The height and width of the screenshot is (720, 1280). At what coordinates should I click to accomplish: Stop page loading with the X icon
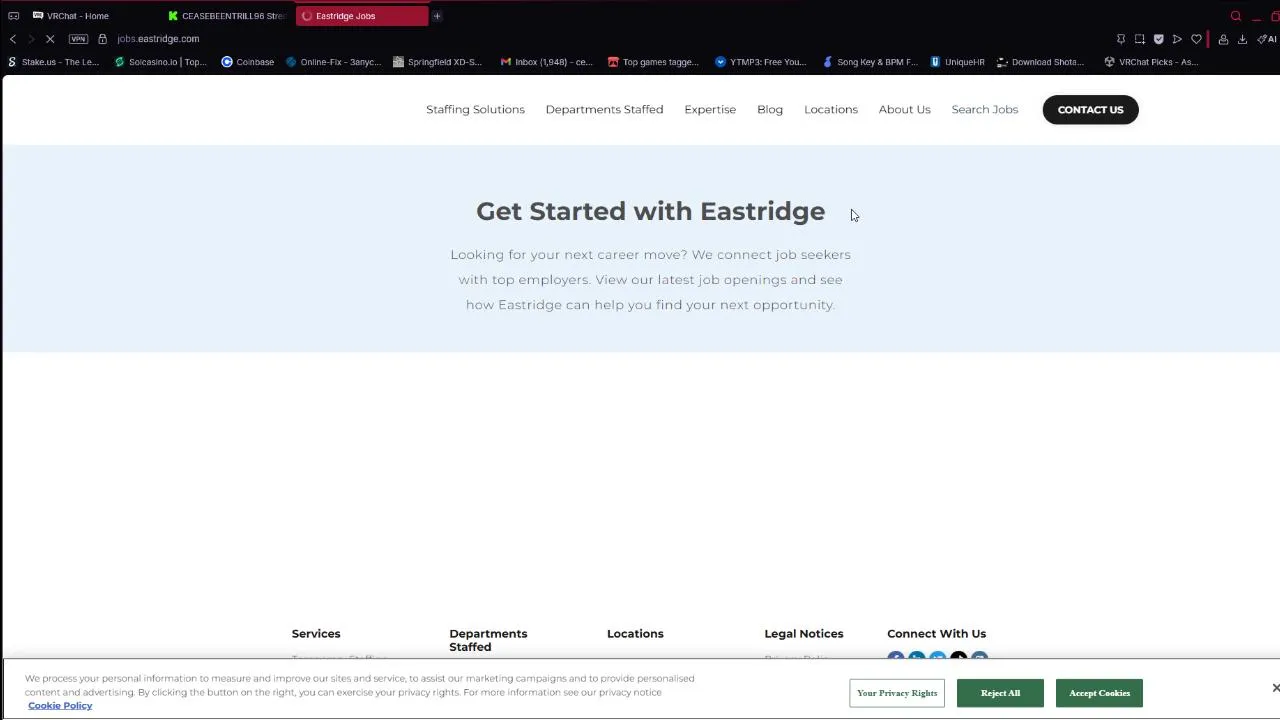[50, 39]
